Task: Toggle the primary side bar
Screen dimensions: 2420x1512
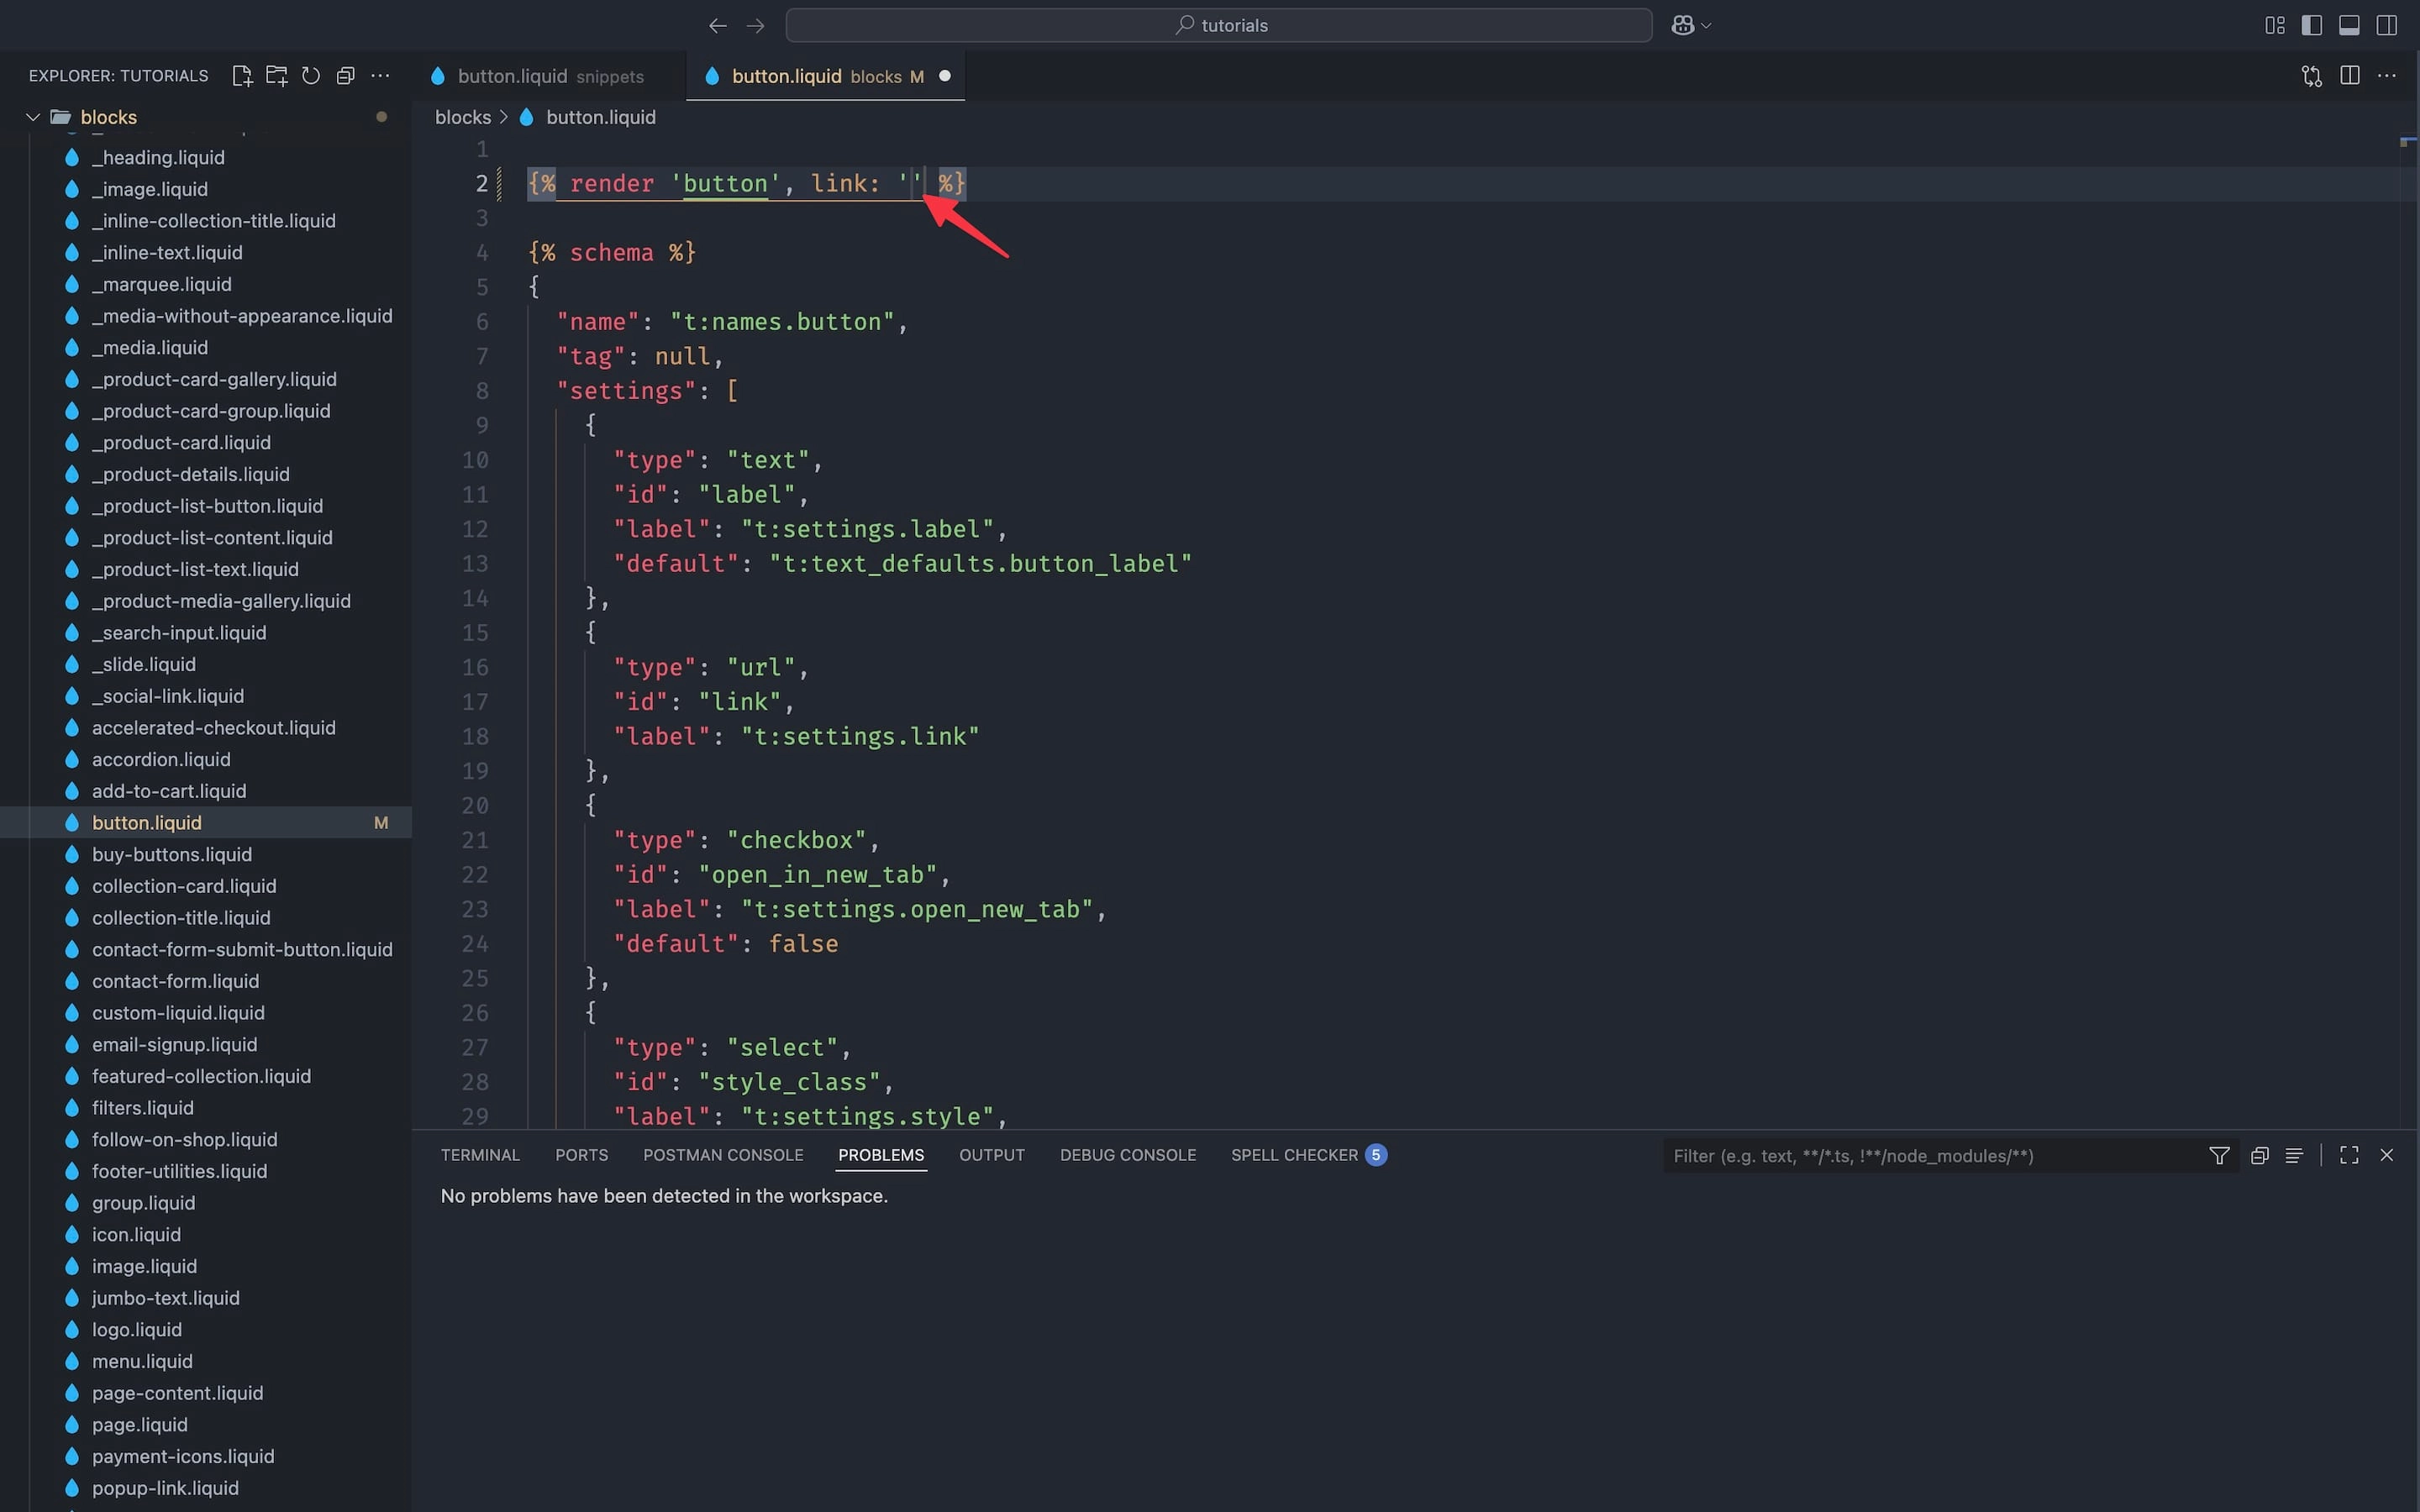Action: point(2312,26)
